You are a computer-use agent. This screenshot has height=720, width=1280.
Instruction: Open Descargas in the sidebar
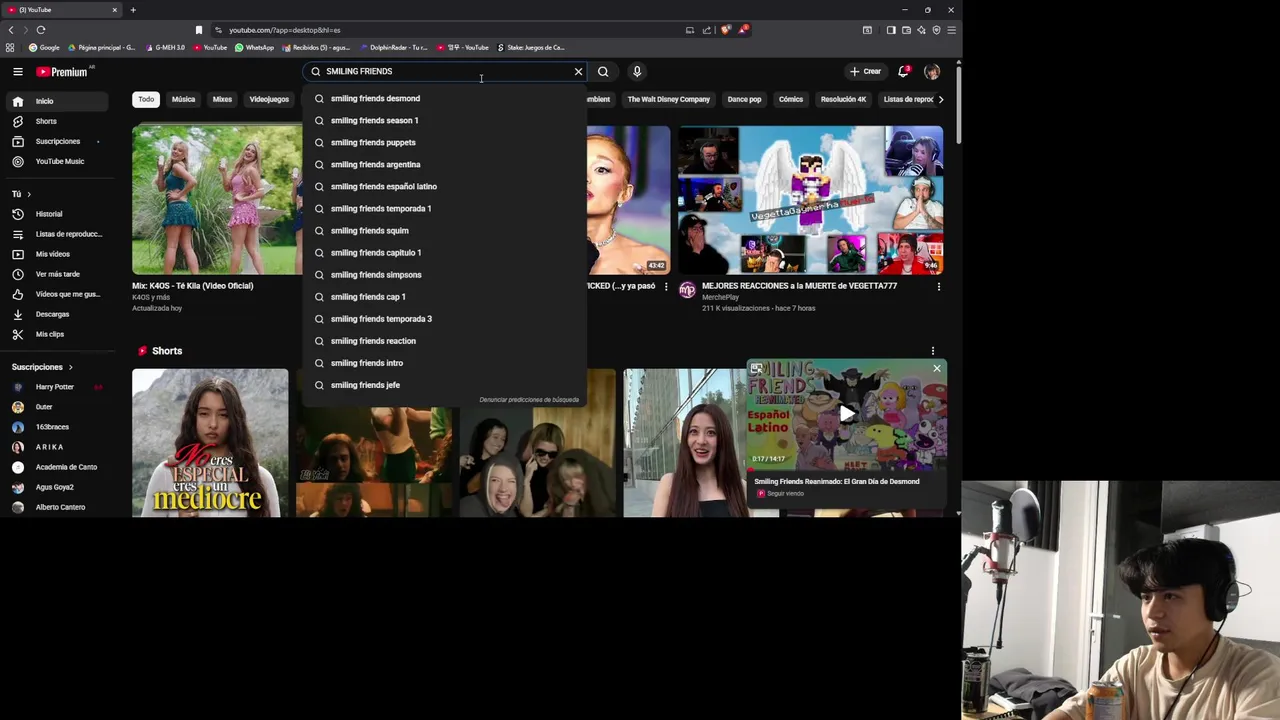(56, 314)
